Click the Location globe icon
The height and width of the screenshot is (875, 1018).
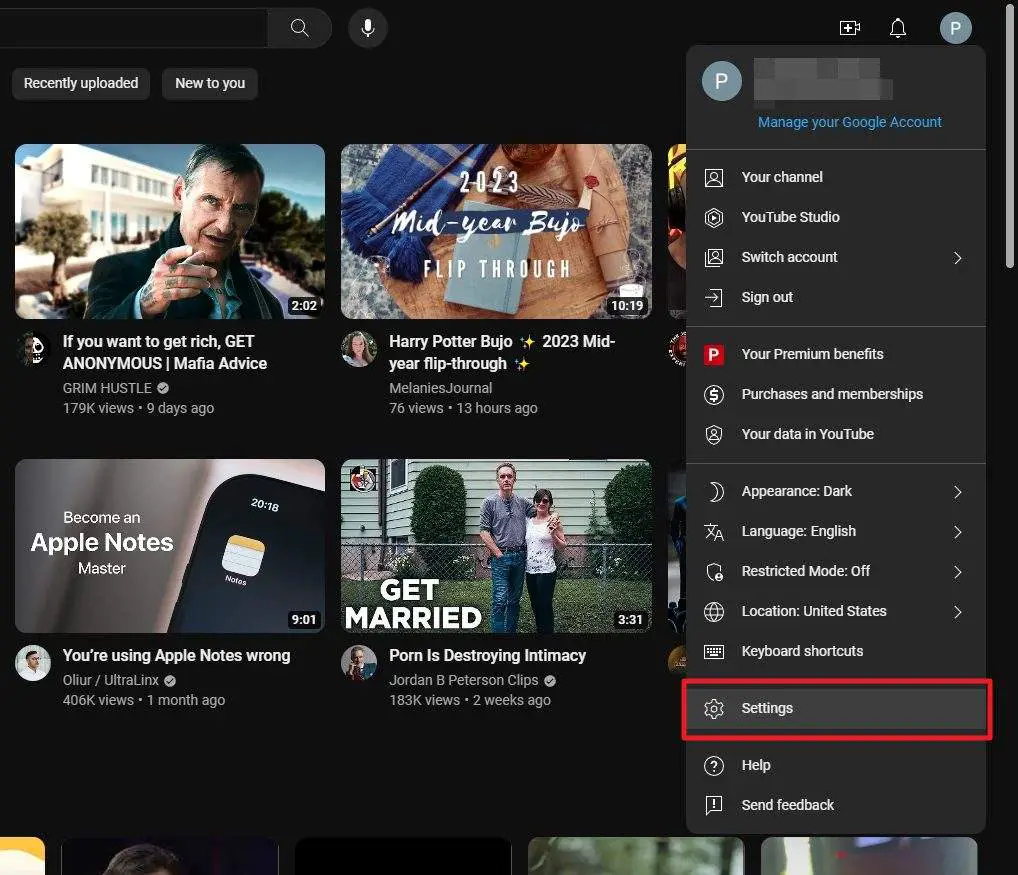714,611
